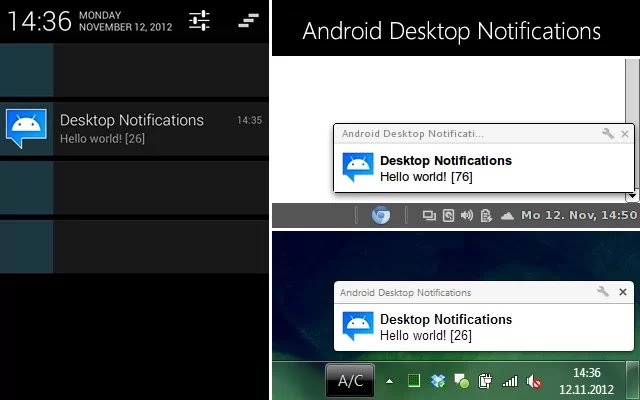Image resolution: width=640 pixels, height=400 pixels.
Task: Open the Mo 12. Nov, 14:50 panel clock
Action: coord(579,215)
